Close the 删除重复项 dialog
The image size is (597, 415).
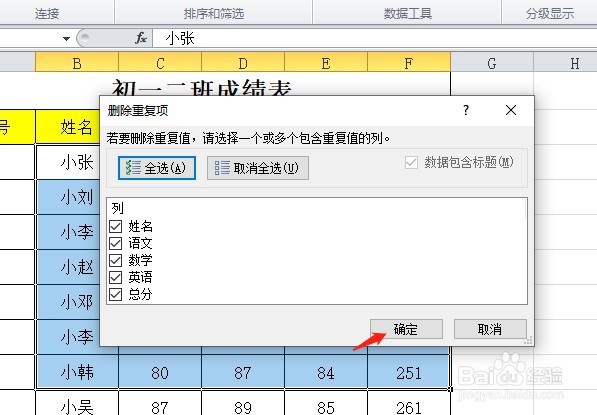(511, 110)
